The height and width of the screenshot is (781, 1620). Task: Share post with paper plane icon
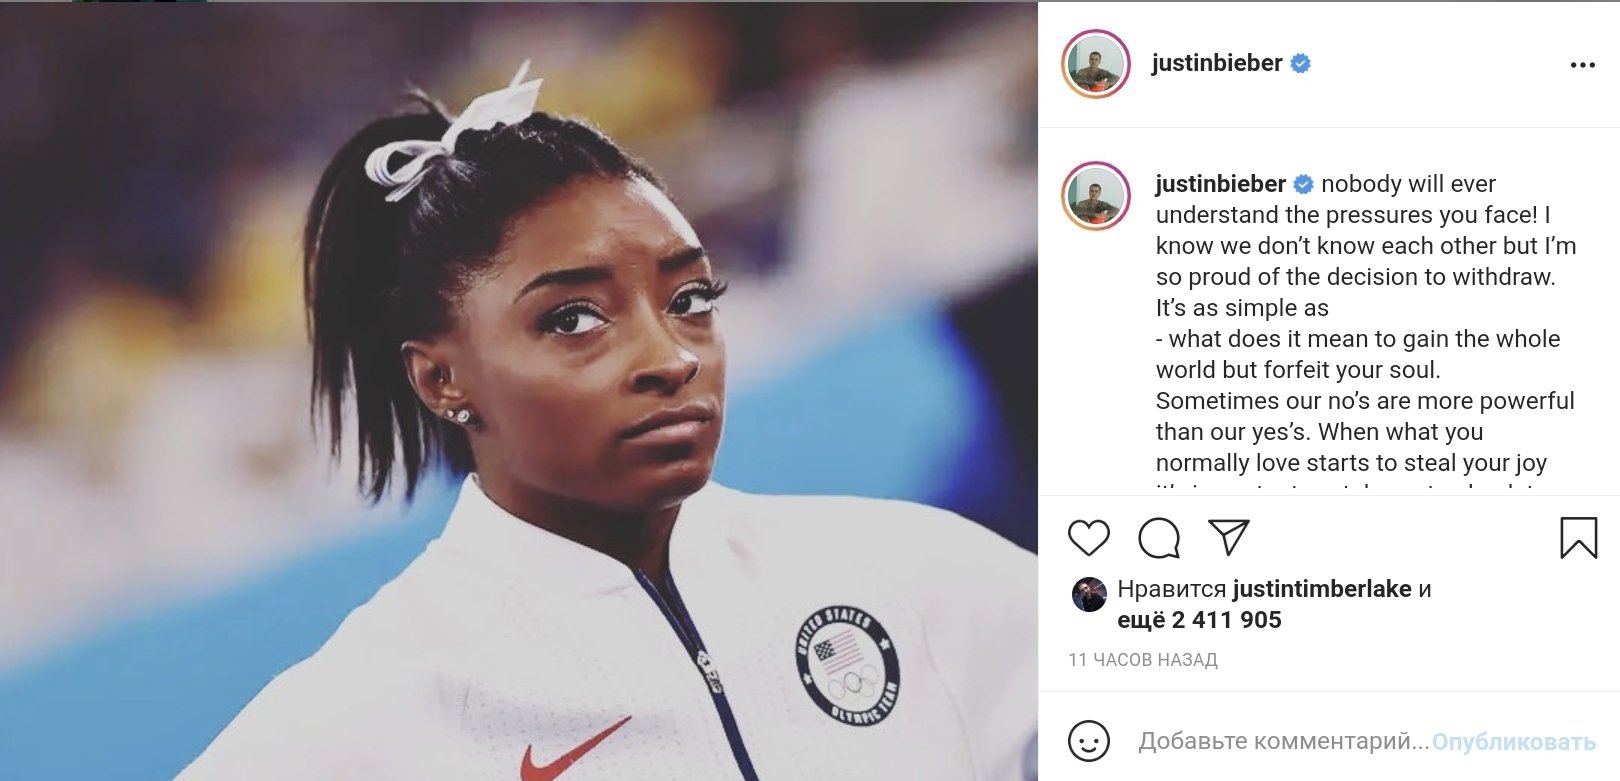tap(1229, 537)
